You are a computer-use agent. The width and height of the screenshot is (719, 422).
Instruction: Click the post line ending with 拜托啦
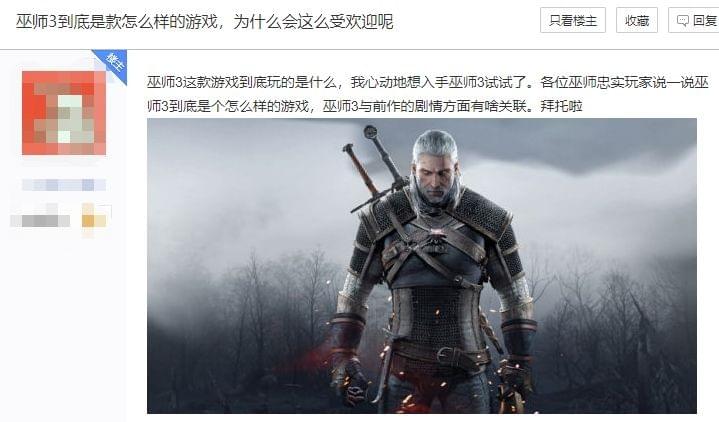[365, 106]
